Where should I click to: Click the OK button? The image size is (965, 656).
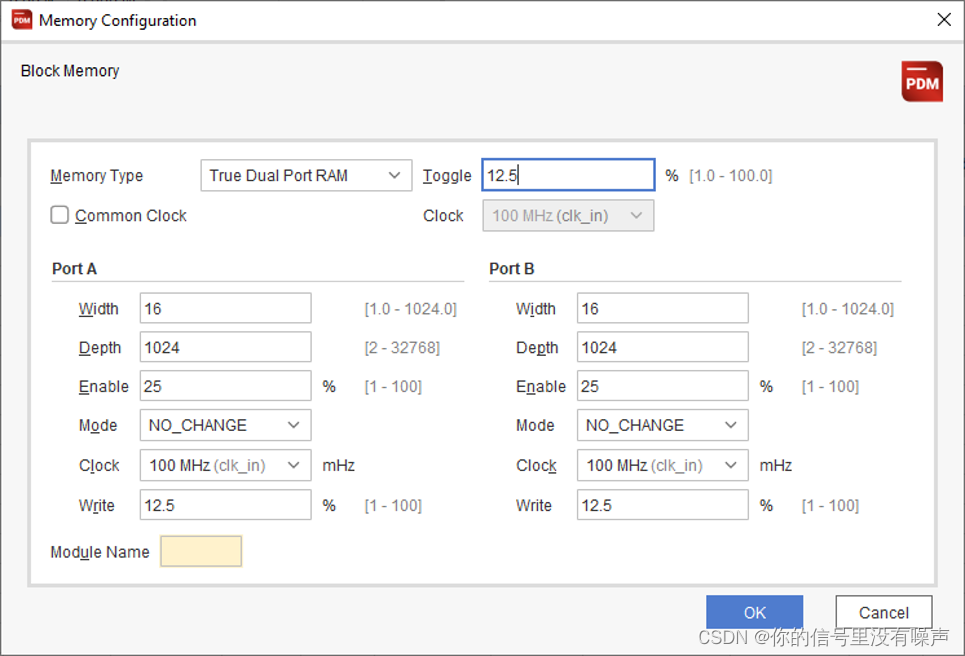[754, 612]
